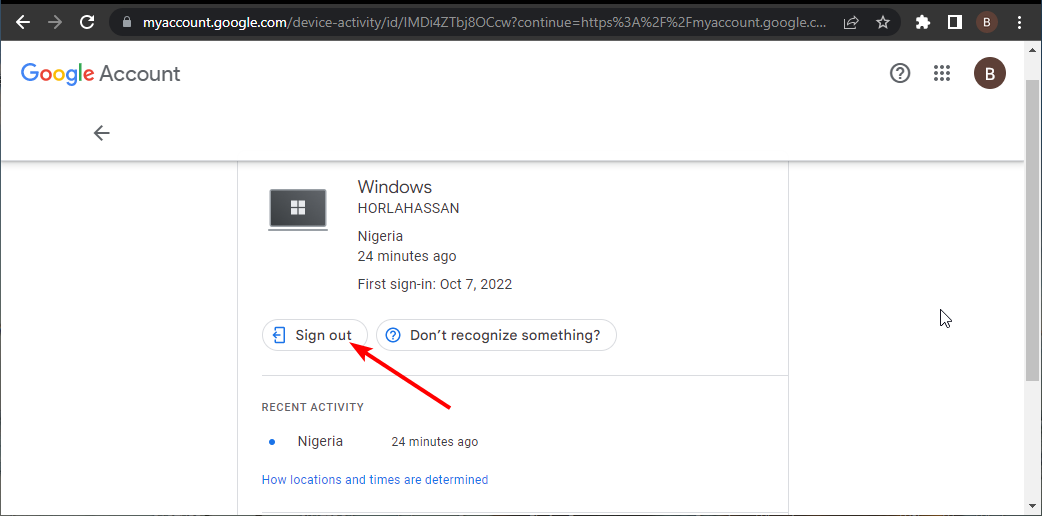1042x516 pixels.
Task: Click "Don't recognize something?" button
Action: (496, 335)
